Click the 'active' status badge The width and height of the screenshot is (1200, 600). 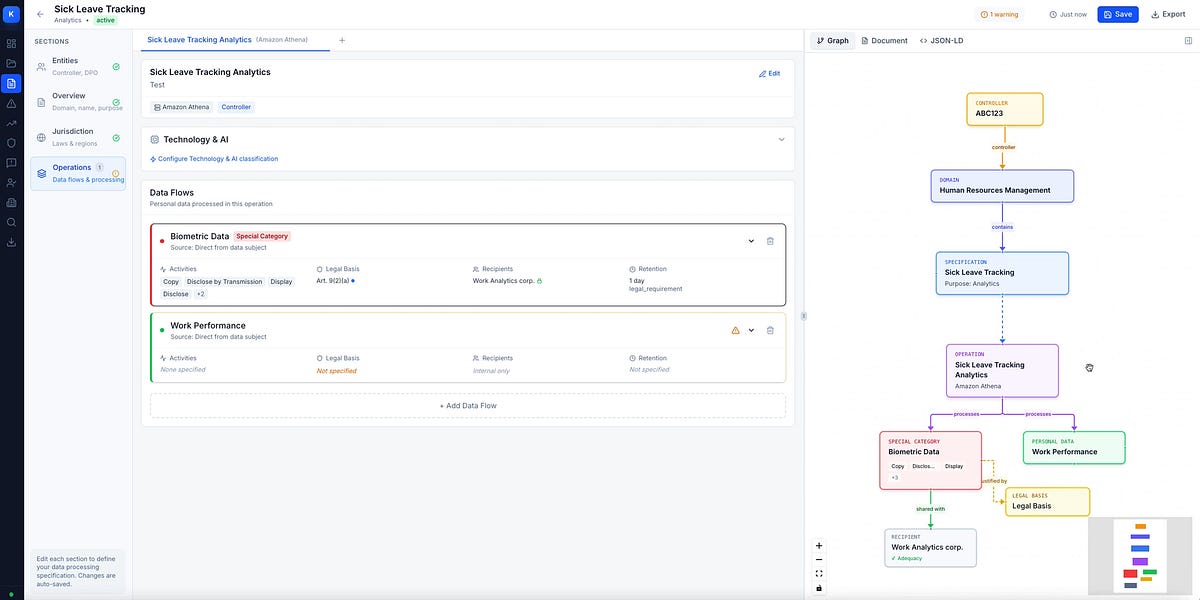(x=105, y=20)
